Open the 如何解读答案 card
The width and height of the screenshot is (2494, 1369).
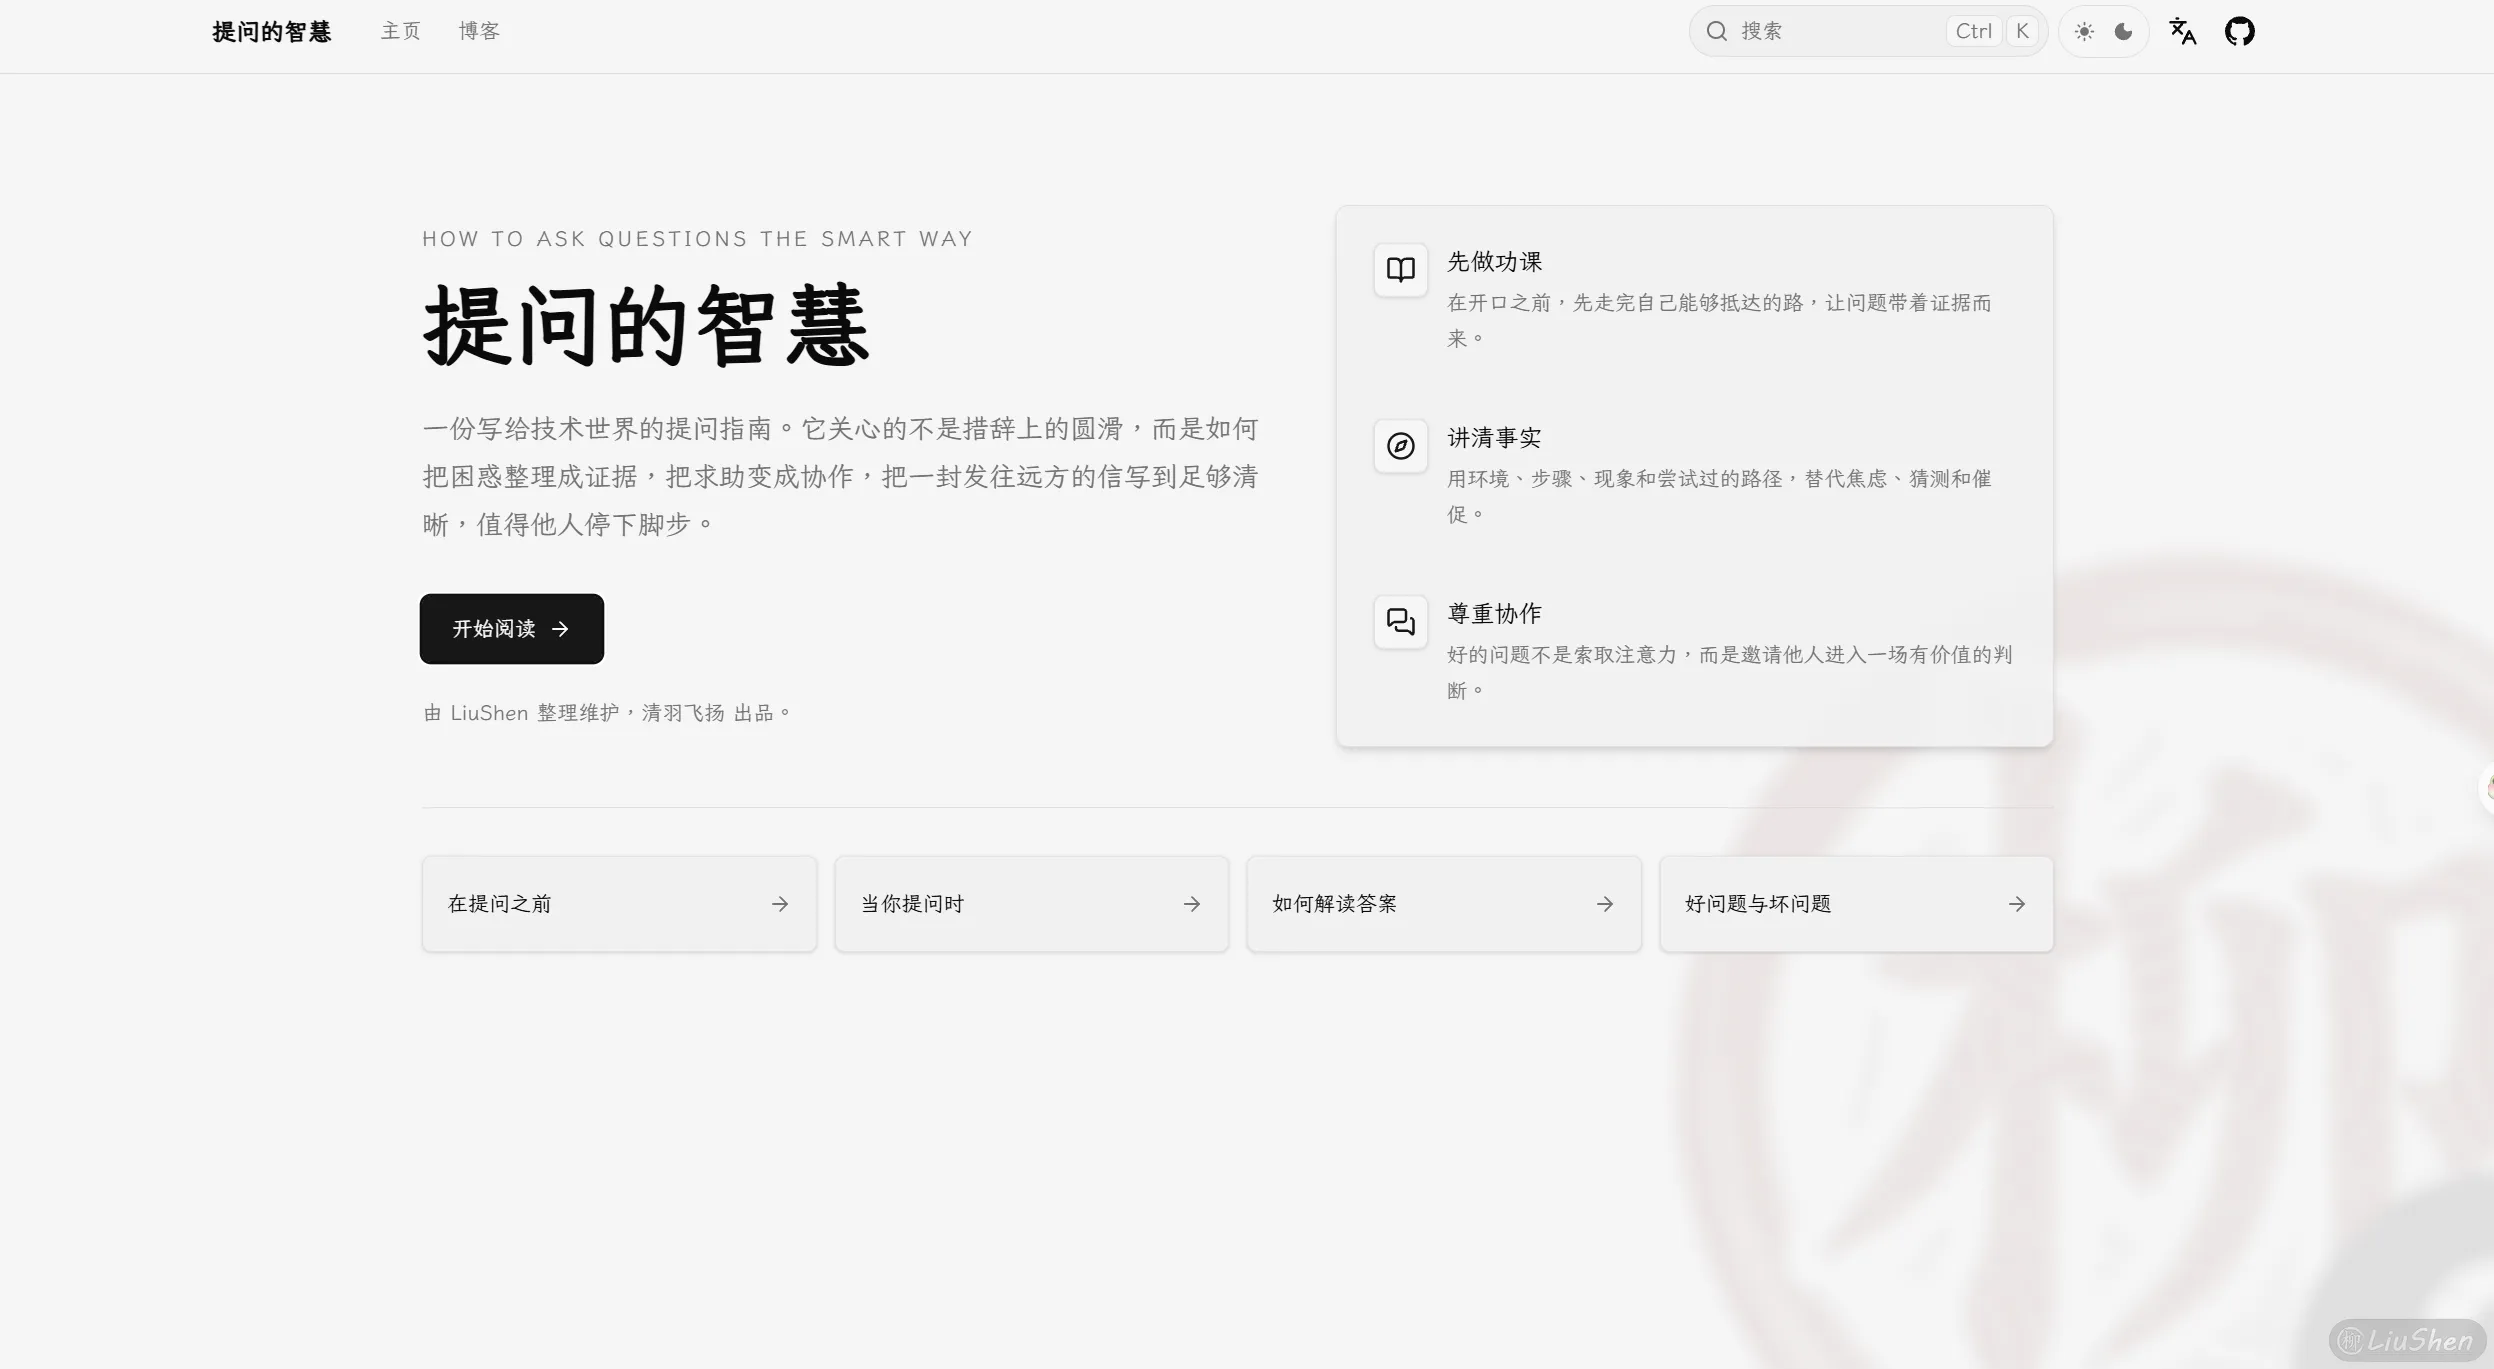coord(1444,904)
